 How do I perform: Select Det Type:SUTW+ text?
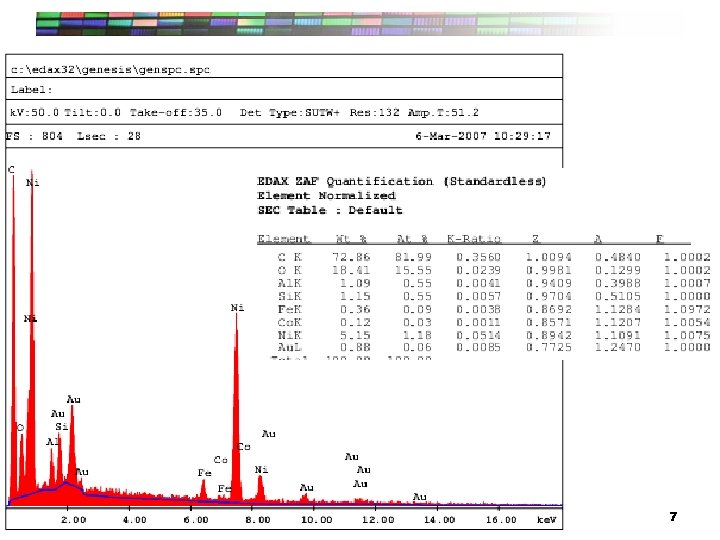pos(289,113)
